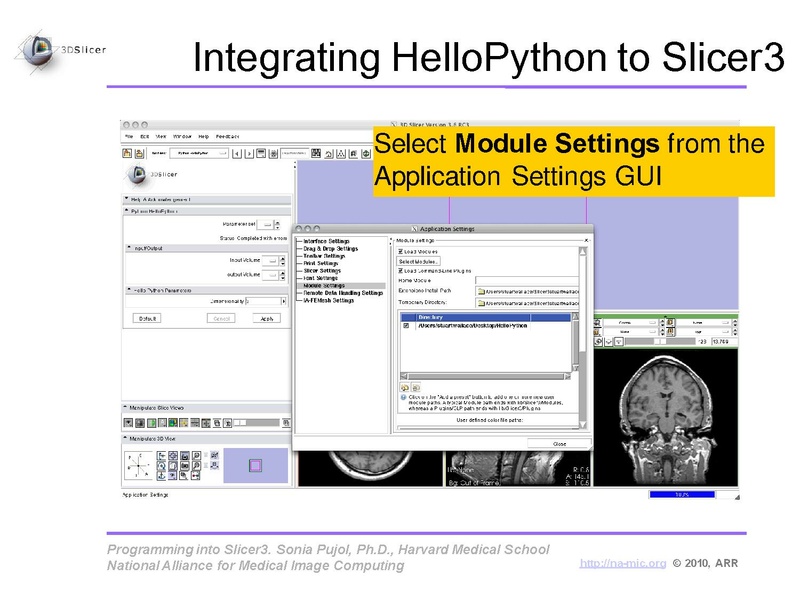Click the module search field
Viewport: 800px width, 600px height.
pyautogui.click(x=294, y=153)
